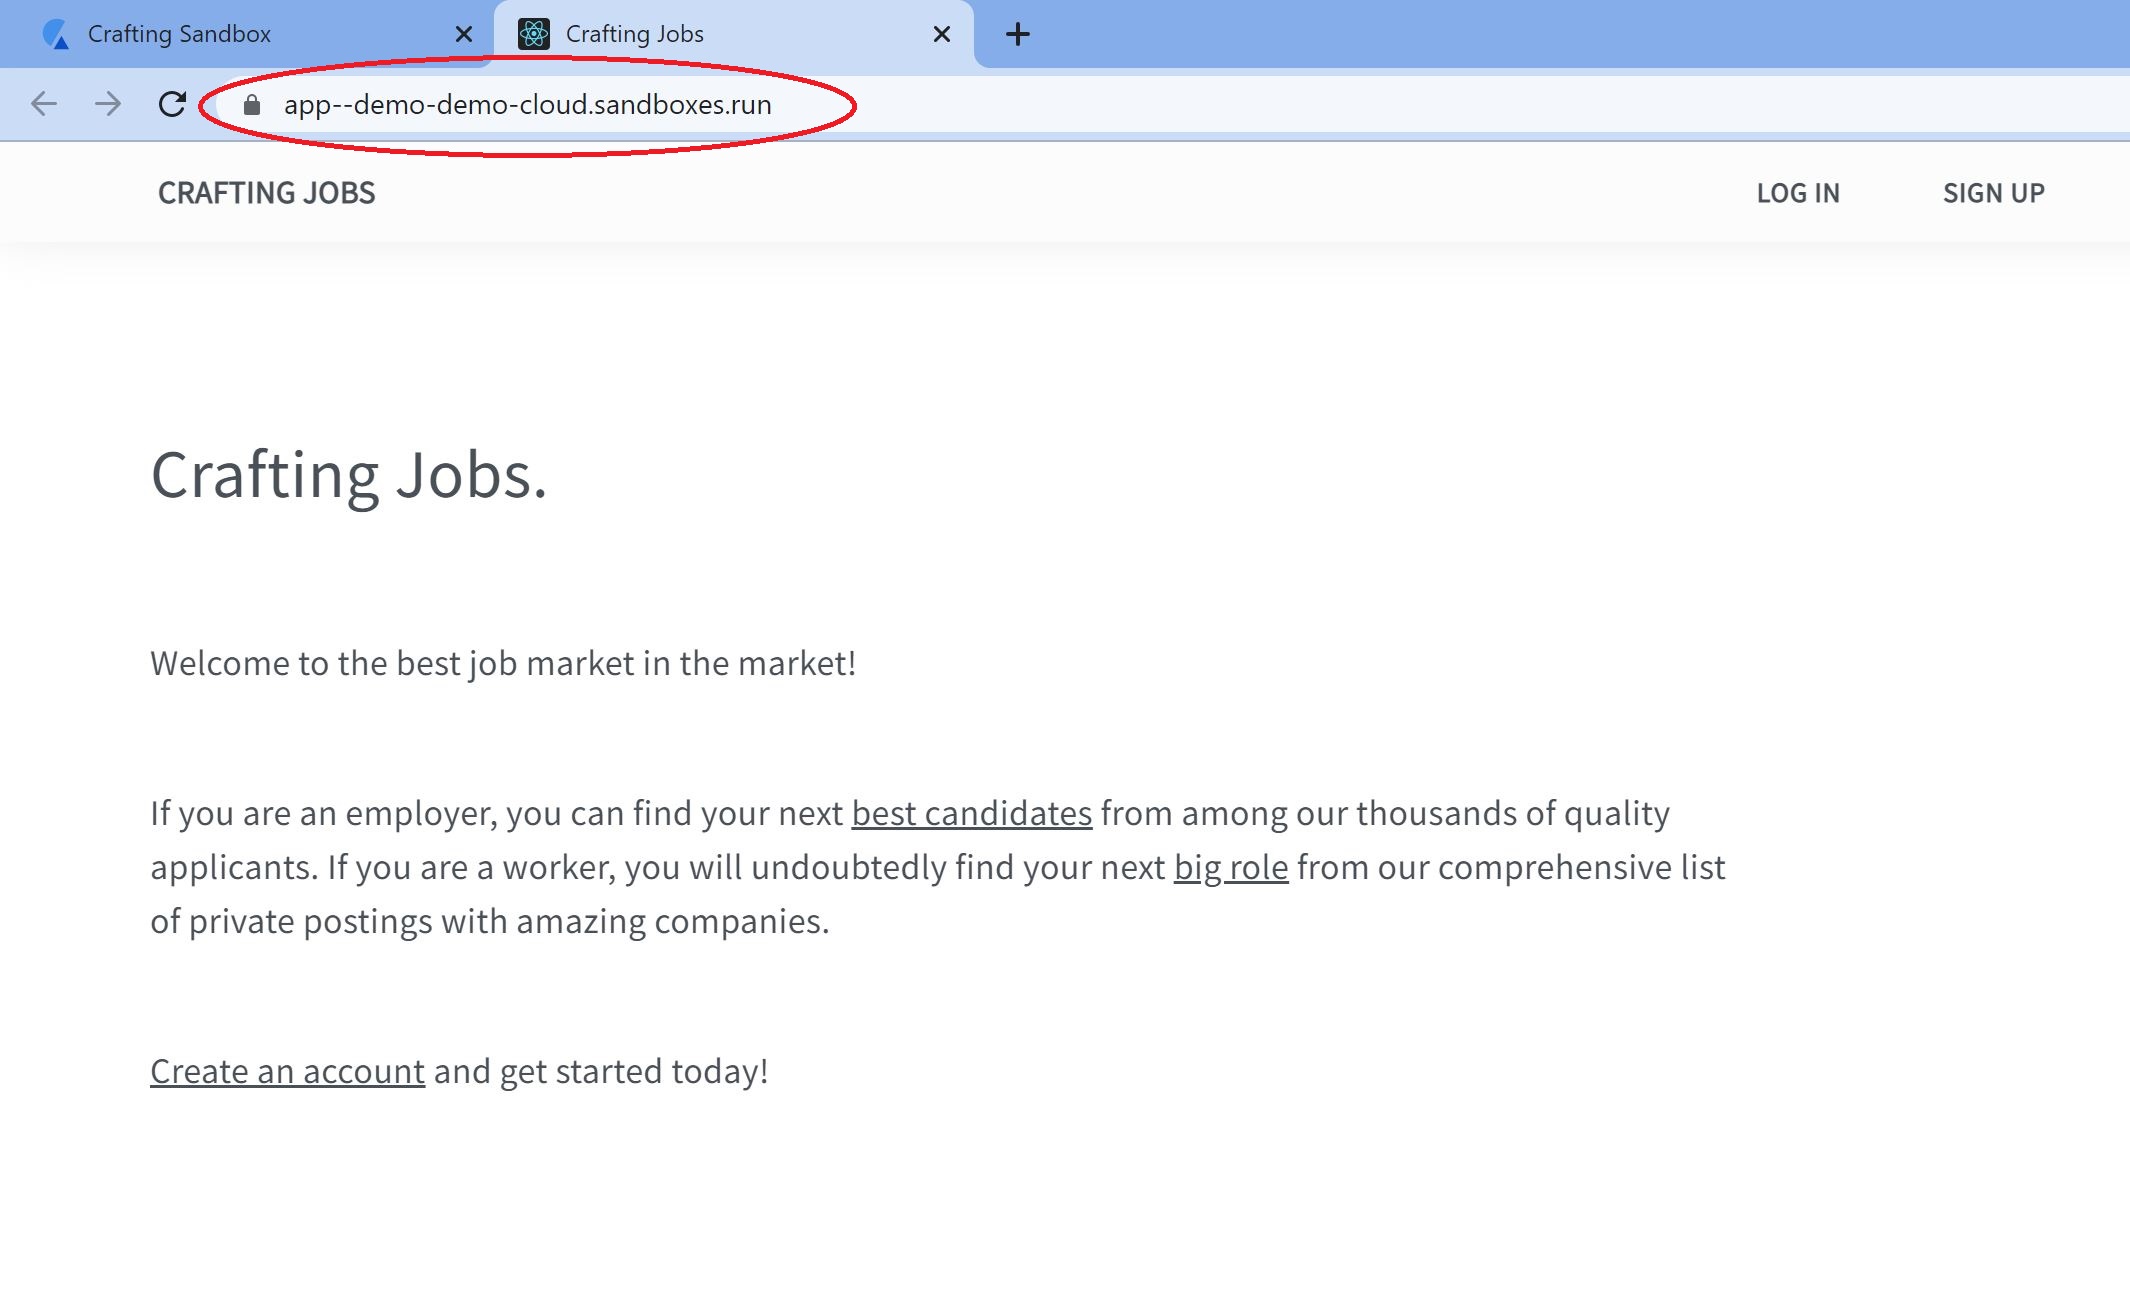This screenshot has height=1300, width=2130.
Task: Click the Create an account link
Action: click(x=287, y=1071)
